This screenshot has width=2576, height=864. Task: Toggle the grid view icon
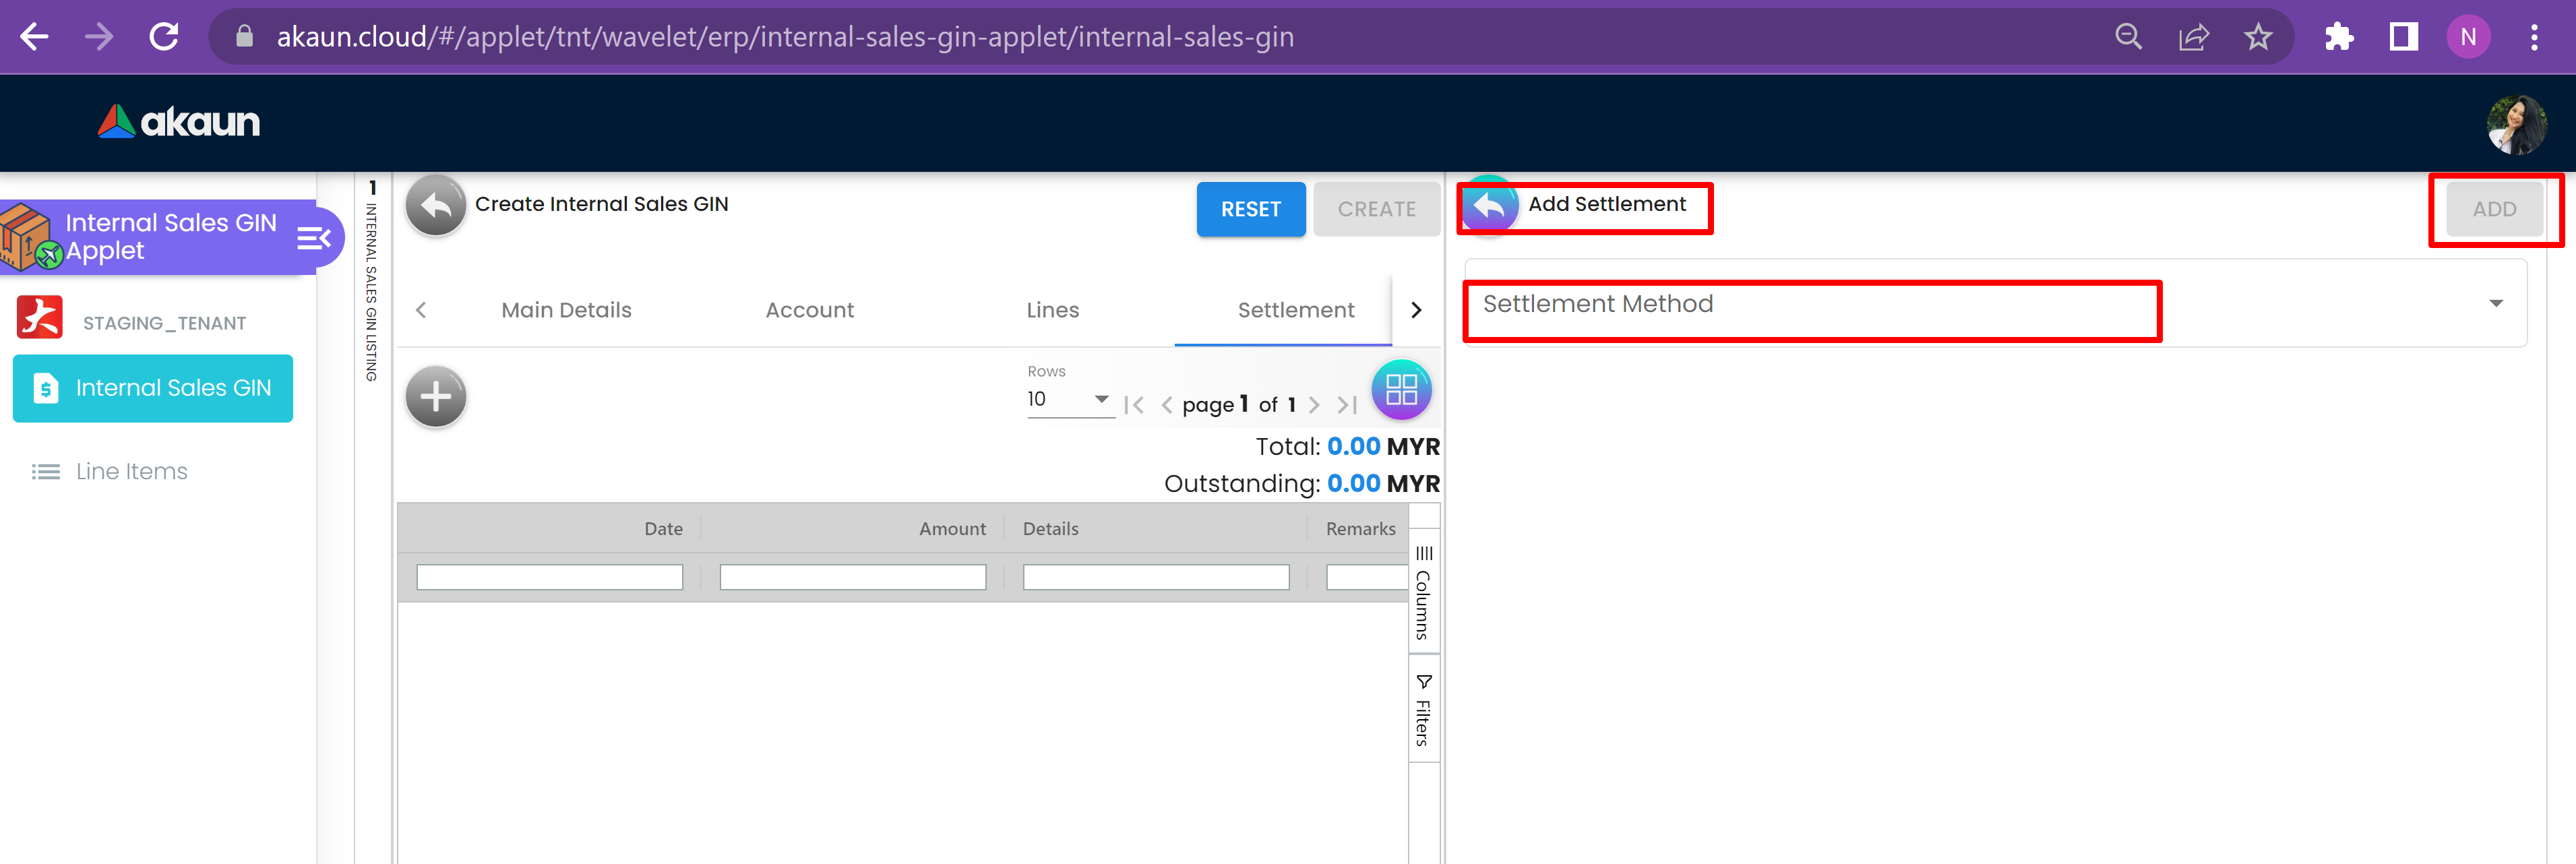point(1401,390)
